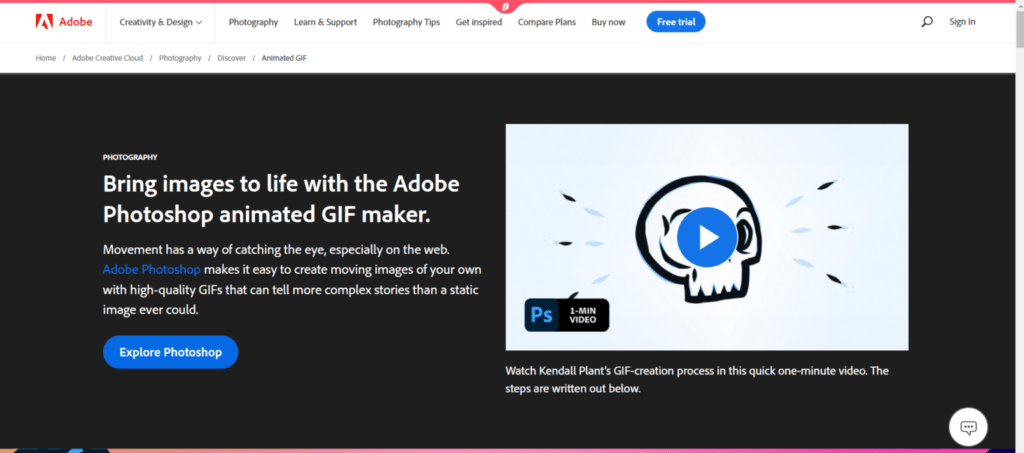1024x453 pixels.
Task: Expand the Creativity & Design dropdown
Action: [160, 21]
